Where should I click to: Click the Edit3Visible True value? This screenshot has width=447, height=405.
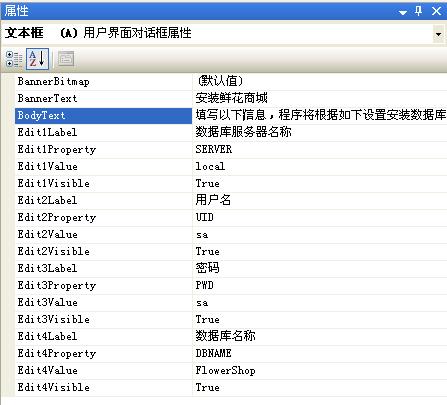(x=320, y=319)
